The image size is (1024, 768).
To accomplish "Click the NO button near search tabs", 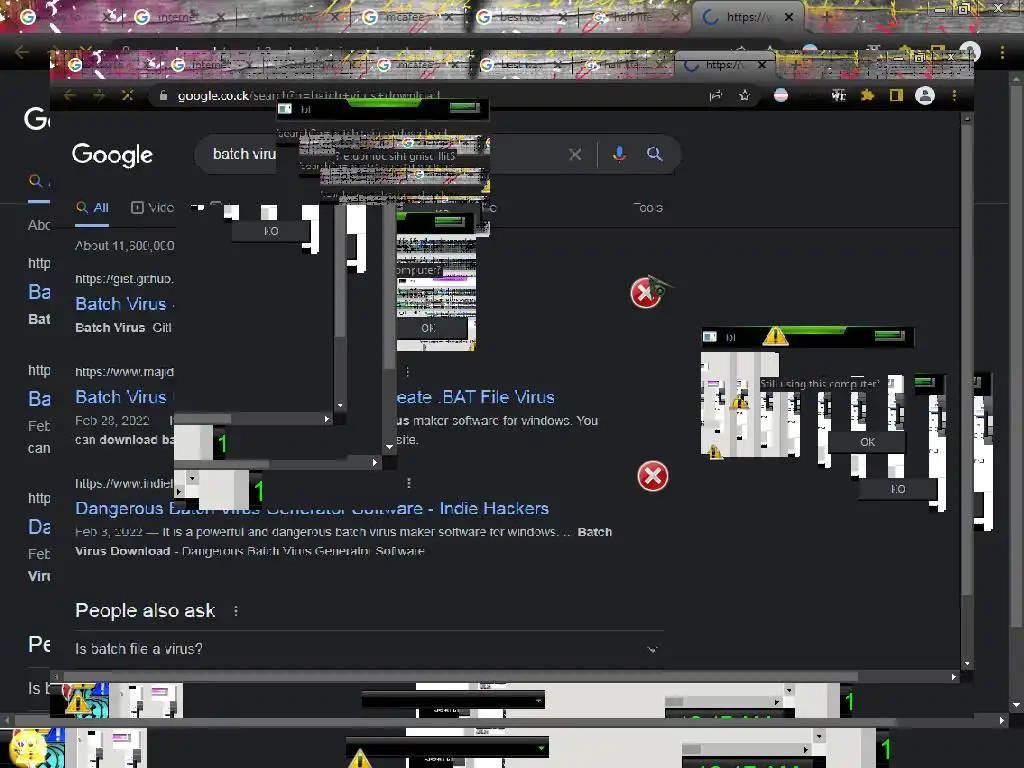I will [x=271, y=231].
